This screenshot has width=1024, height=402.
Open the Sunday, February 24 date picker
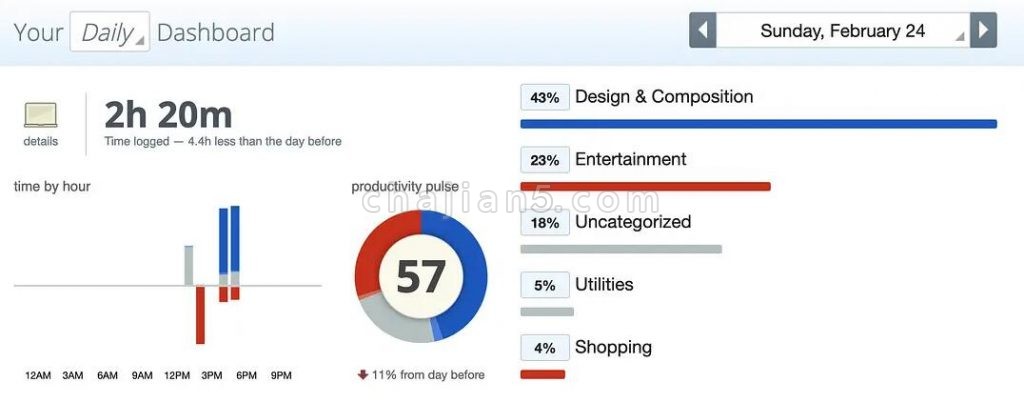(843, 30)
